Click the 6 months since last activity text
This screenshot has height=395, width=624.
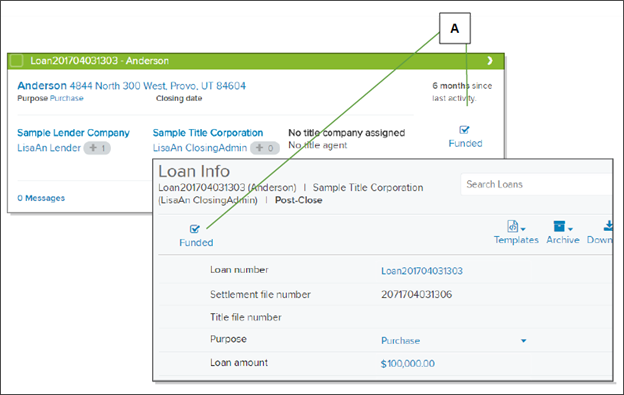[x=462, y=92]
